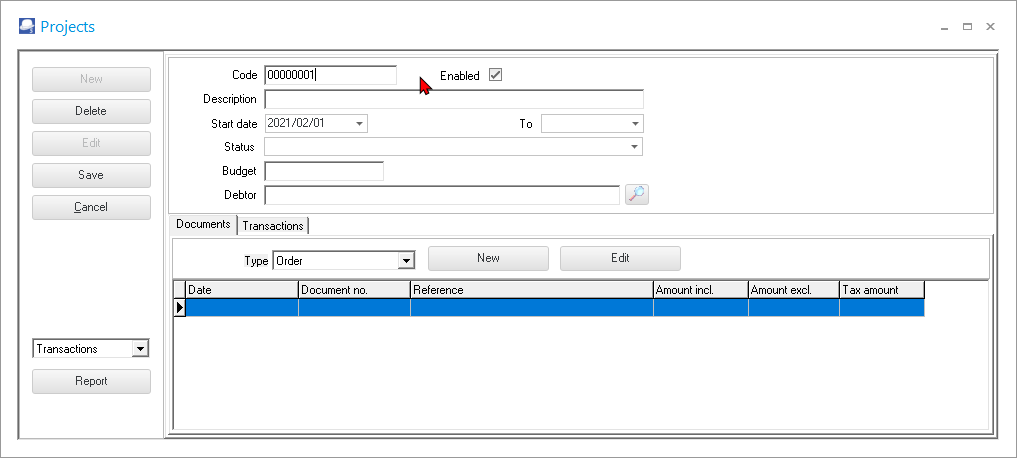Click the Projects app icon in title bar

27,27
